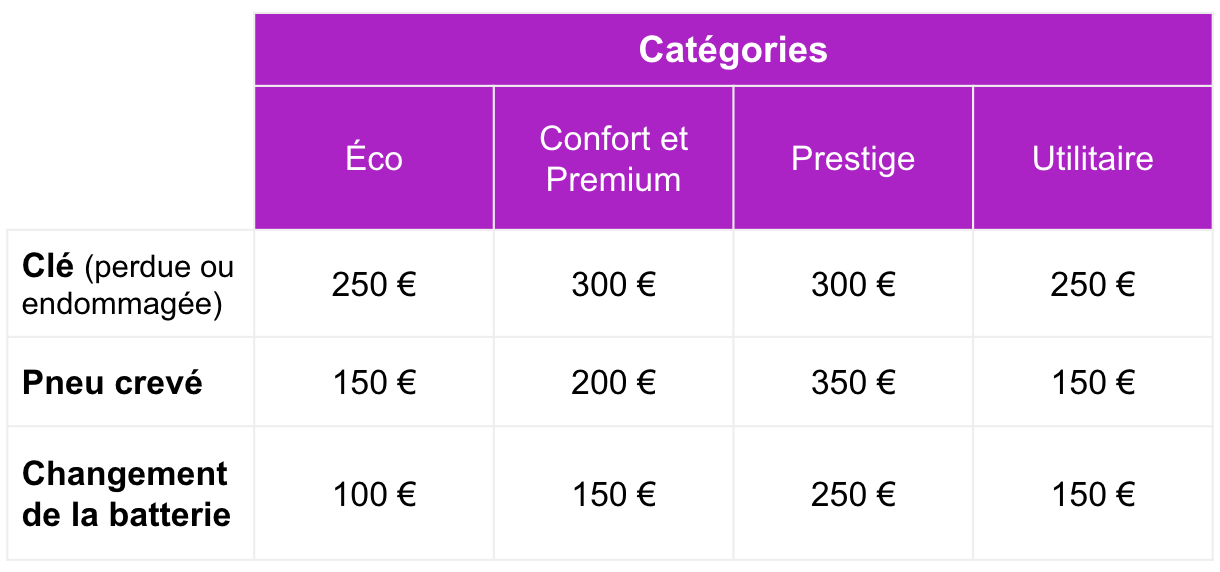The width and height of the screenshot is (1220, 572).
Task: Click the Éco battery price 100 €
Action: coord(374,494)
